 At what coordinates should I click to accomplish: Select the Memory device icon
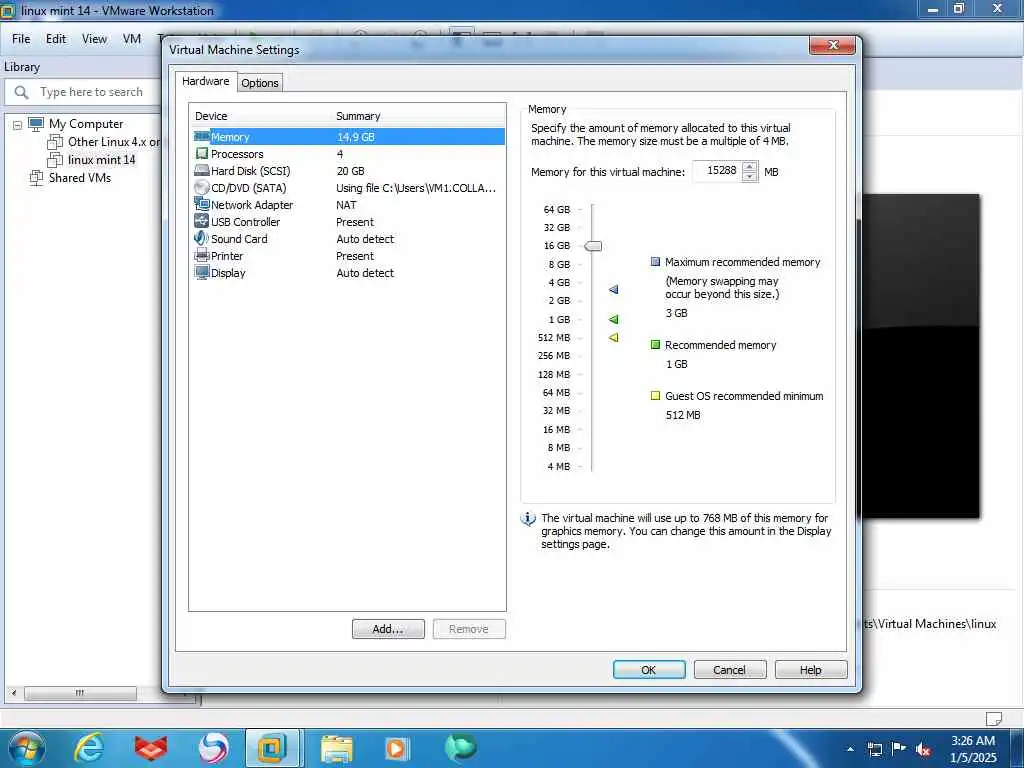(202, 136)
